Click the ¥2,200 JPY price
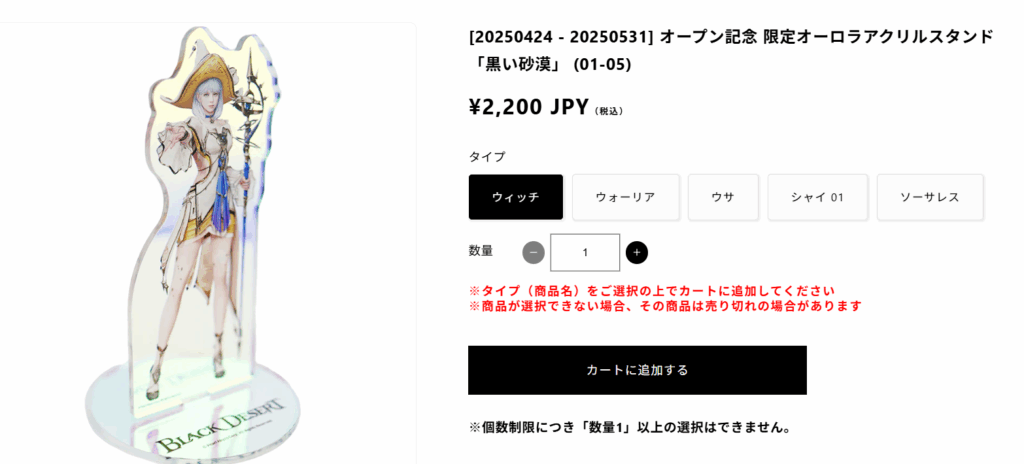This screenshot has height=464, width=1024. pyautogui.click(x=529, y=107)
